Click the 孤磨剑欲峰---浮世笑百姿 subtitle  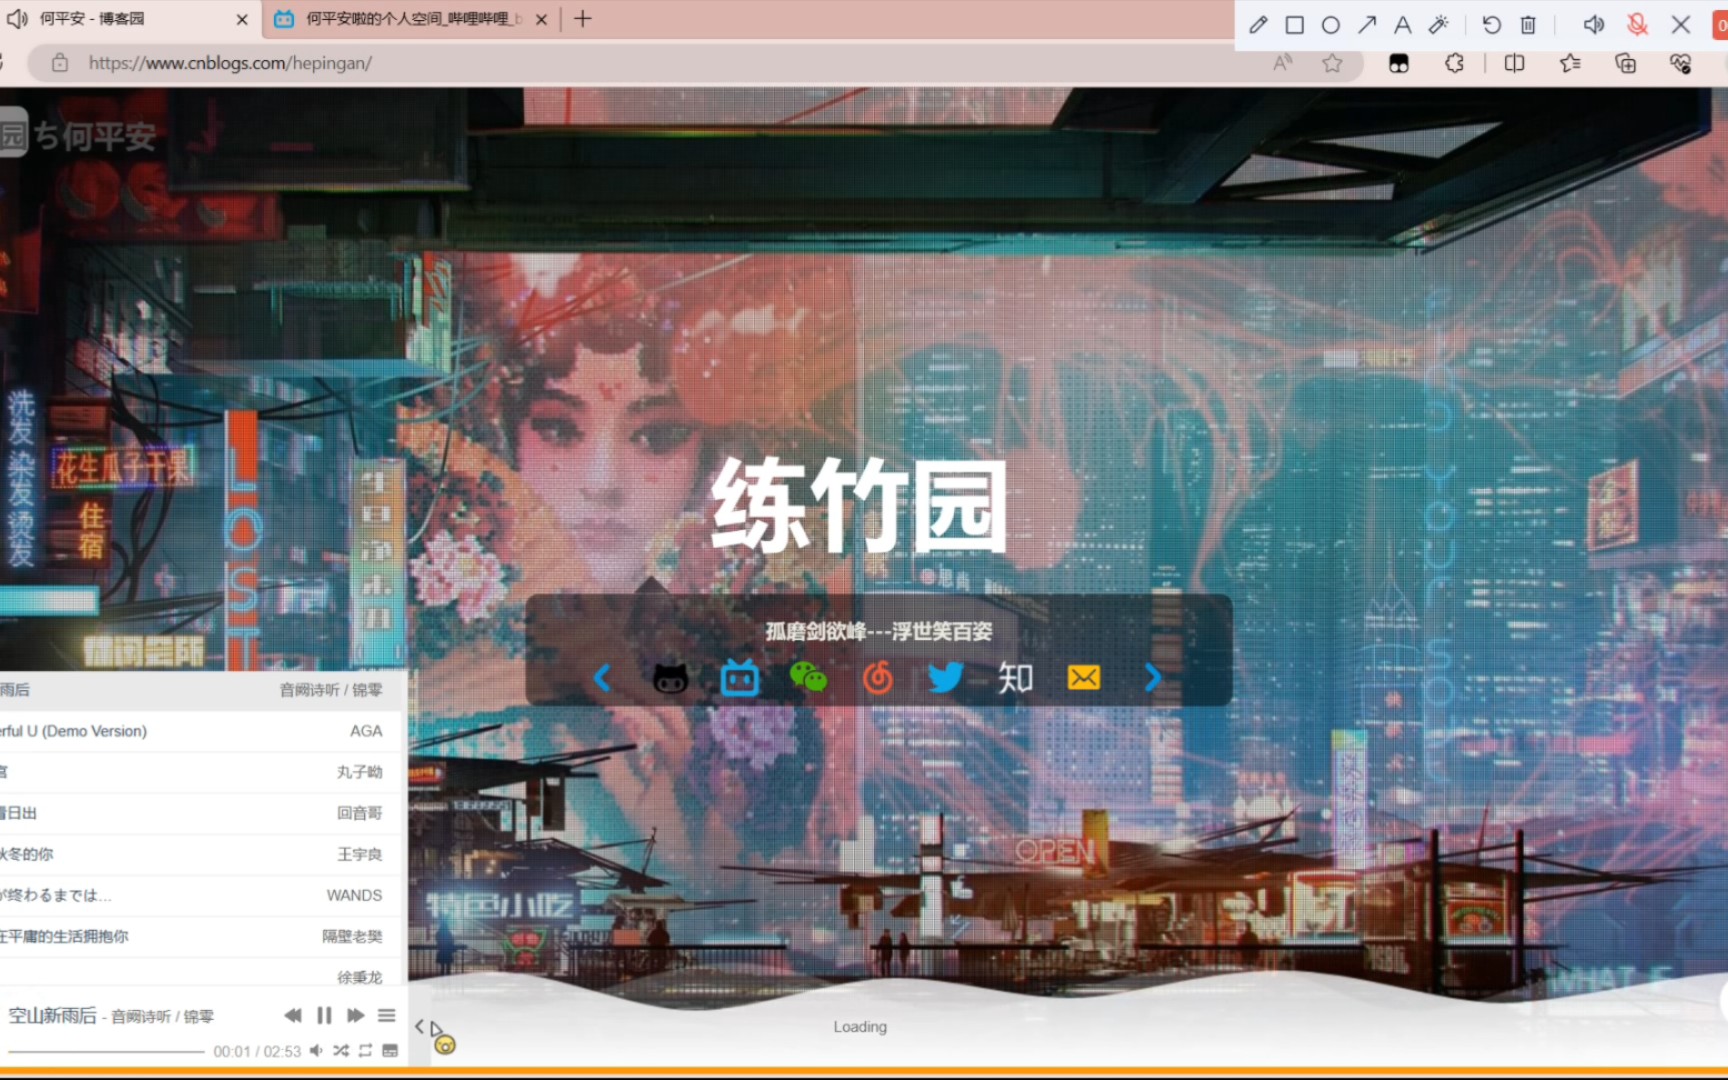pos(879,631)
